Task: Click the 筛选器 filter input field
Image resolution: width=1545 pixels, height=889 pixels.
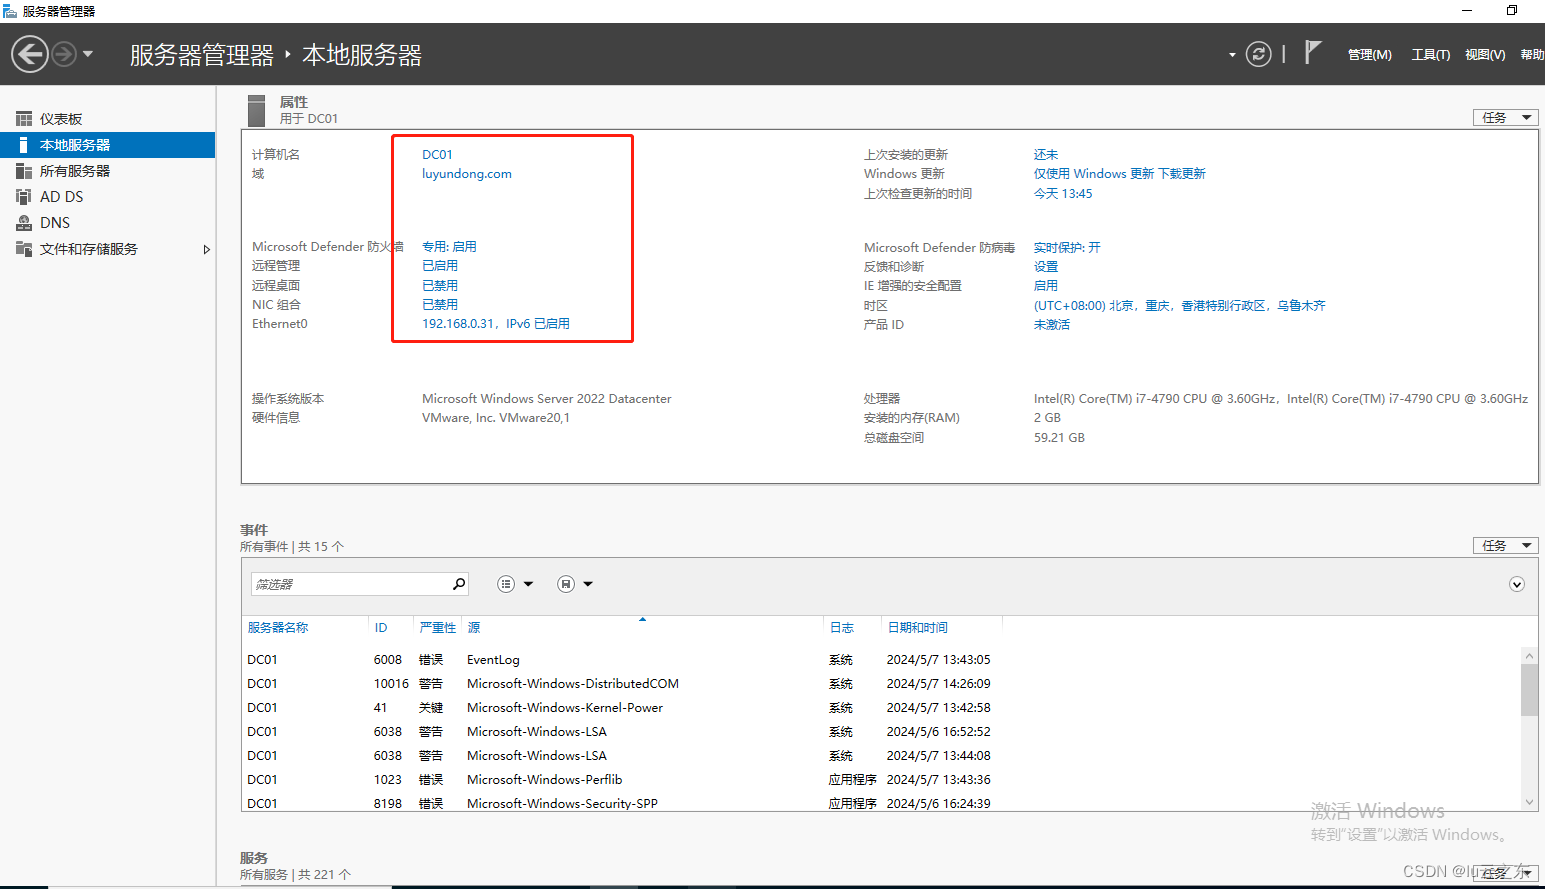Action: (x=350, y=584)
